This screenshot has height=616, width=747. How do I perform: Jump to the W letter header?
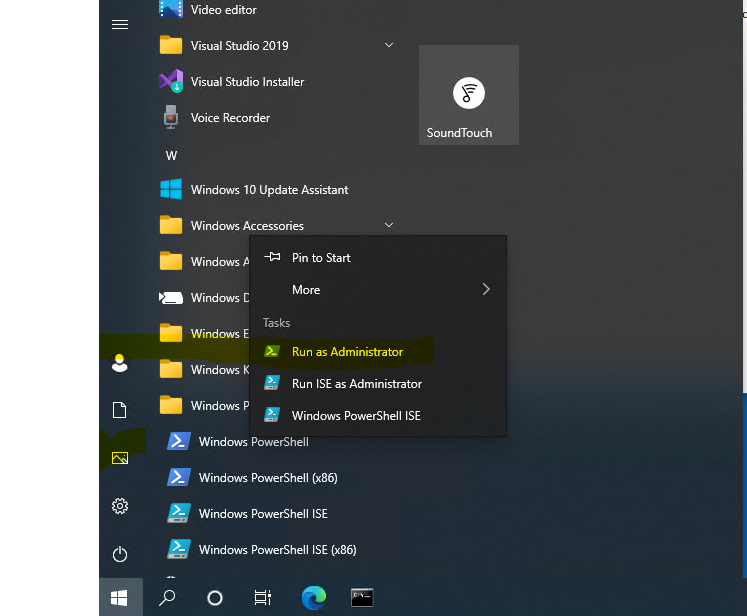coord(172,155)
